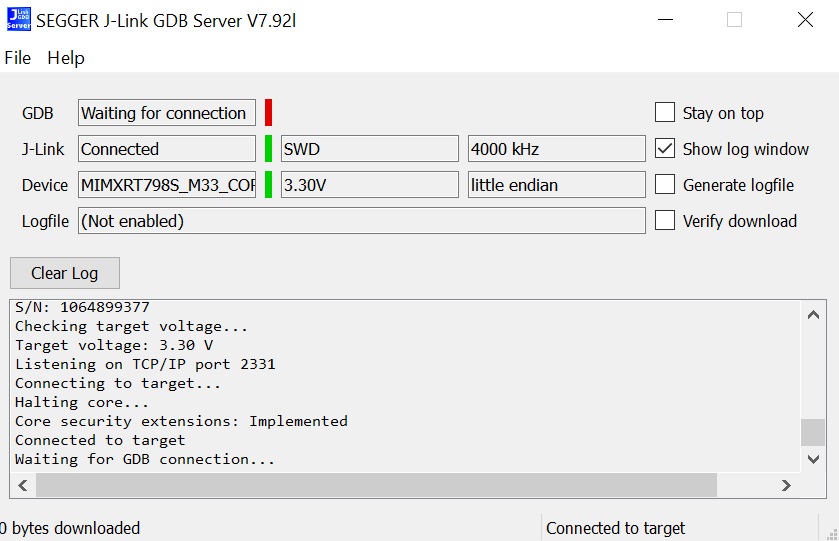
Task: Click the J-Link GDB Server title bar icon
Action: point(18,20)
